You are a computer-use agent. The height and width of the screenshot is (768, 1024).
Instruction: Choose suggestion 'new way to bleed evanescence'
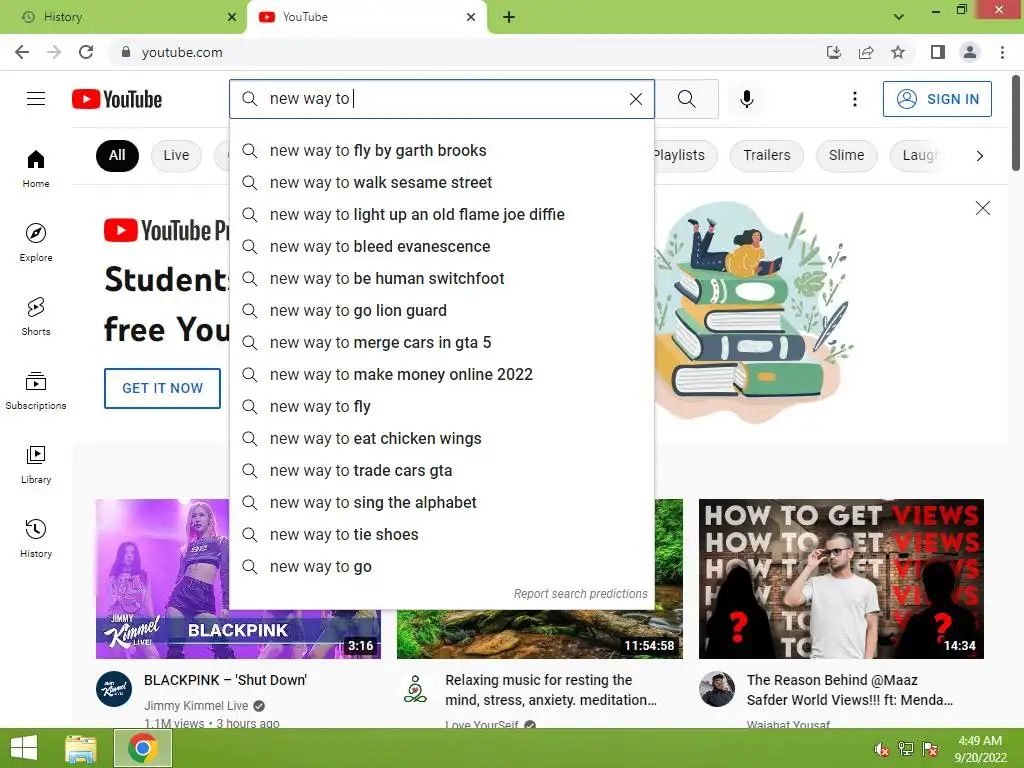coord(441,246)
